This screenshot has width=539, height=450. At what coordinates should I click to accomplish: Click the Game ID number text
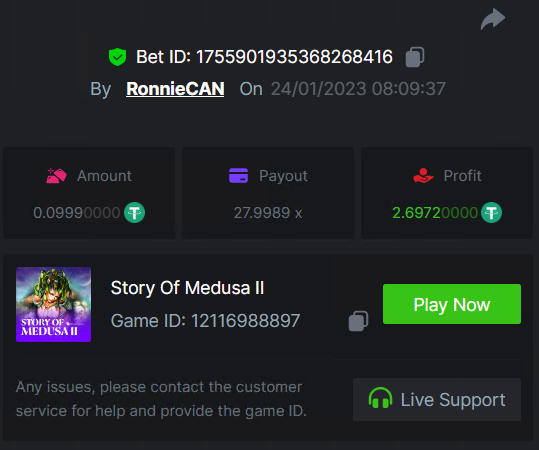(245, 321)
